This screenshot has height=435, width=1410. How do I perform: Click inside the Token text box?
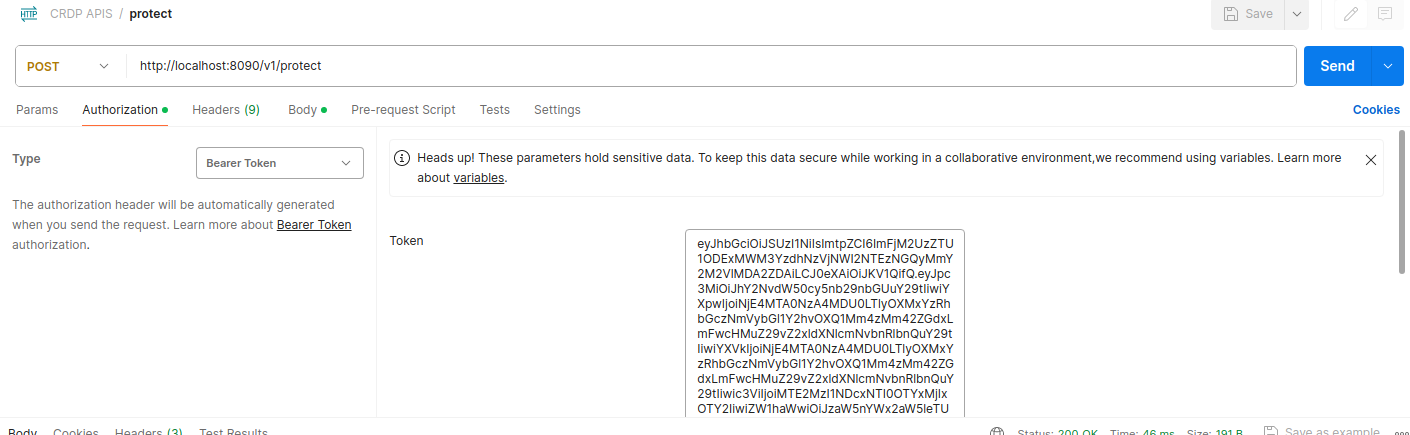pos(825,320)
